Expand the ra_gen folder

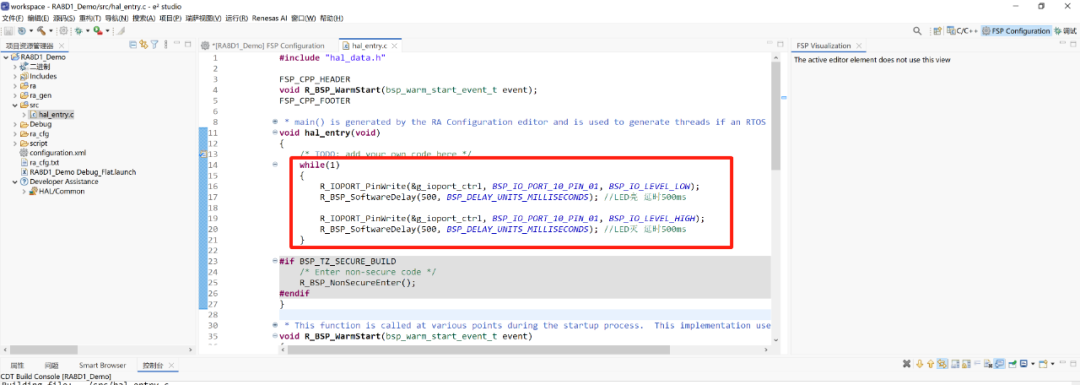click(15, 96)
